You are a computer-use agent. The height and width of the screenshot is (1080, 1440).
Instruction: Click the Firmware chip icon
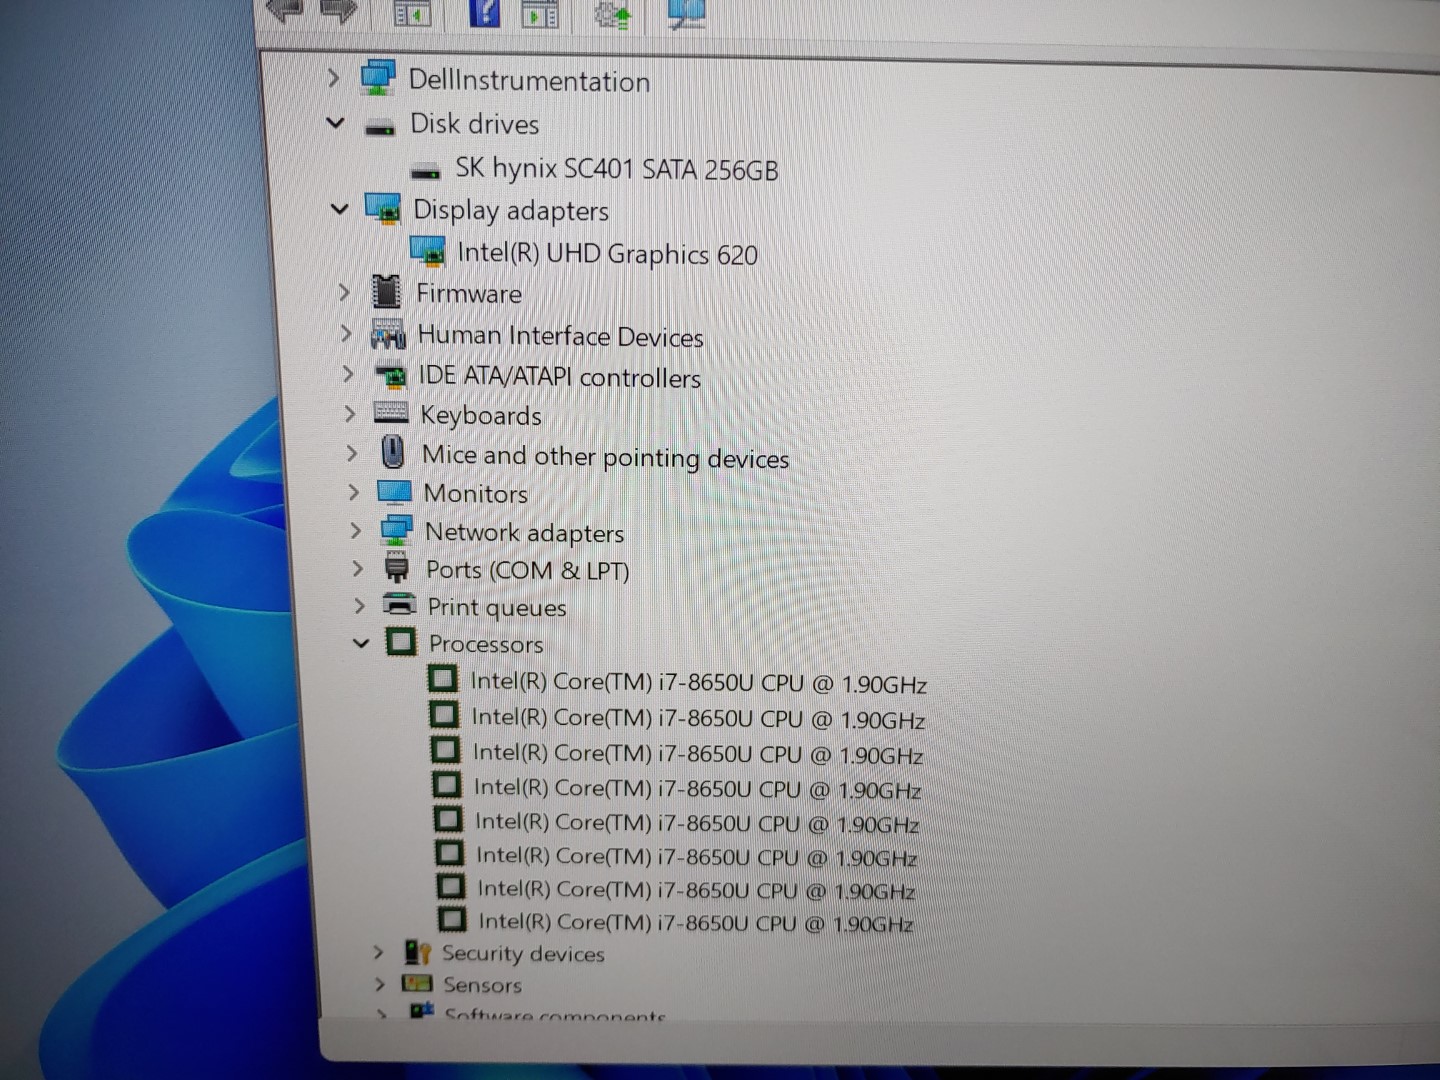point(386,291)
